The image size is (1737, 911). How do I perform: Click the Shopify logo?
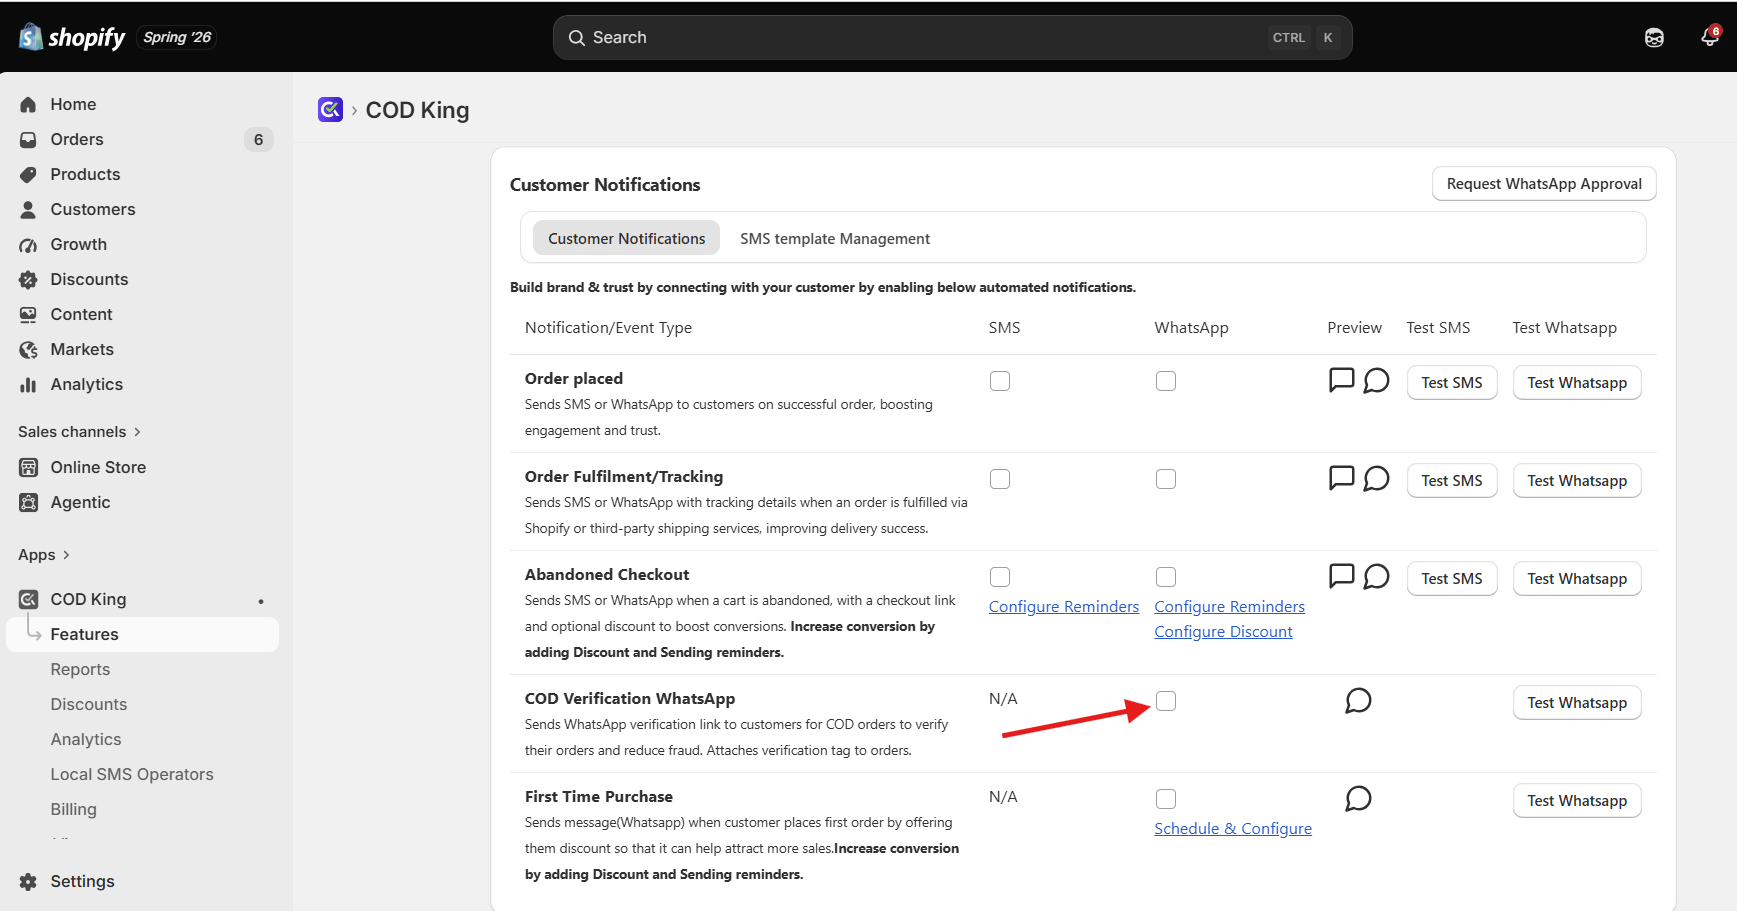click(x=72, y=37)
